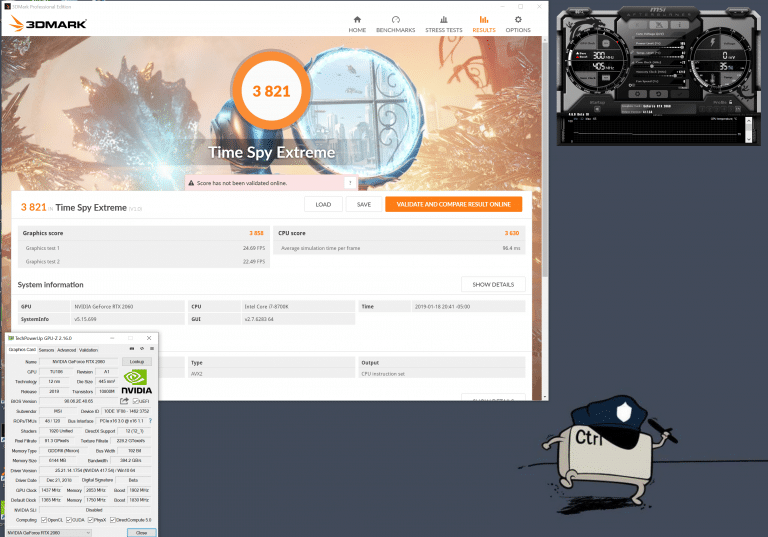Open Afterburner settings gear button
768x537 pixels.
[637, 94]
